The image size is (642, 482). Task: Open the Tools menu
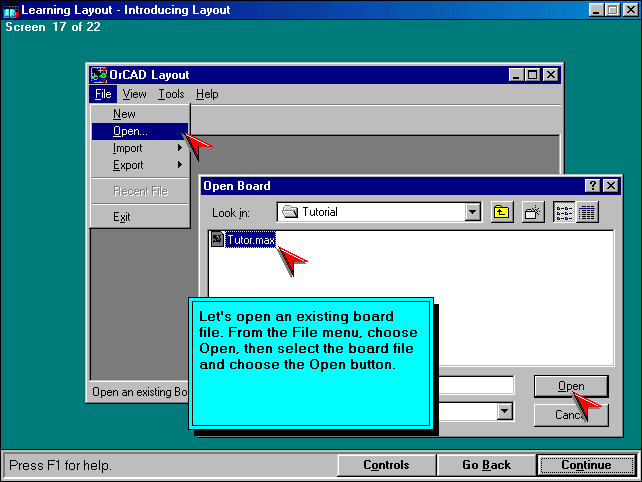[171, 94]
